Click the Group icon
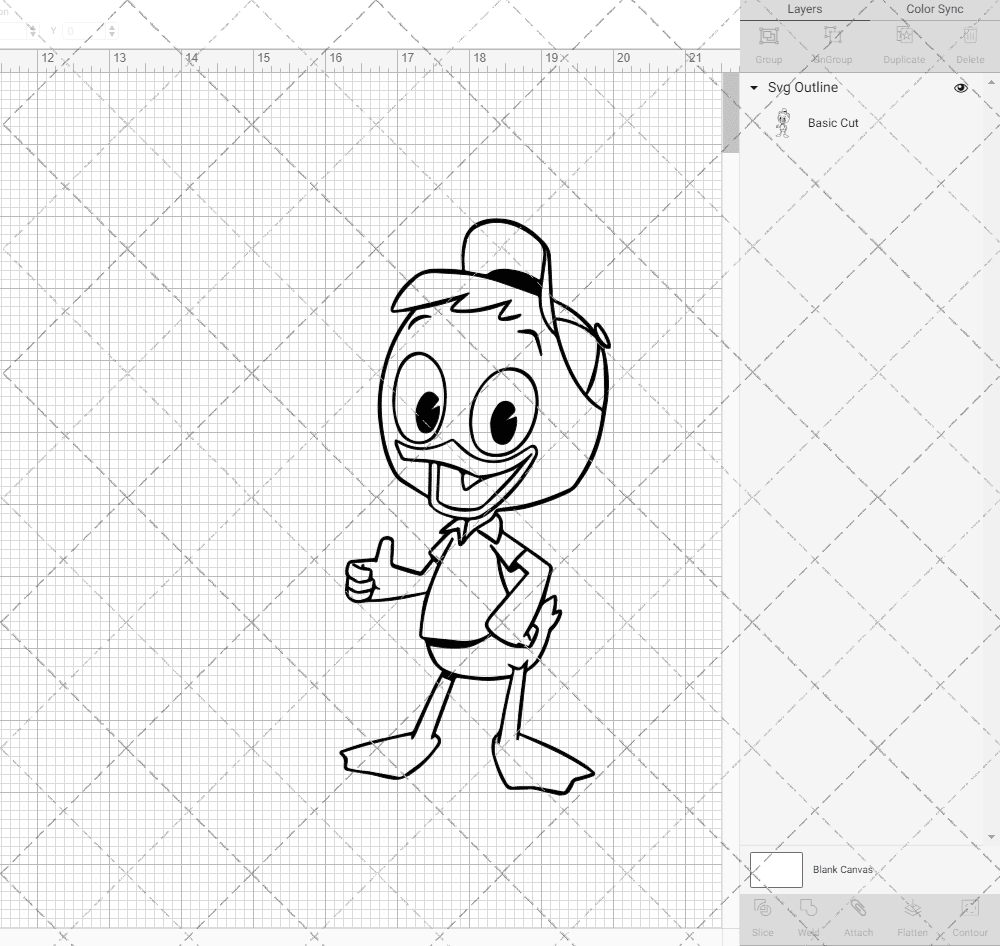 [768, 36]
